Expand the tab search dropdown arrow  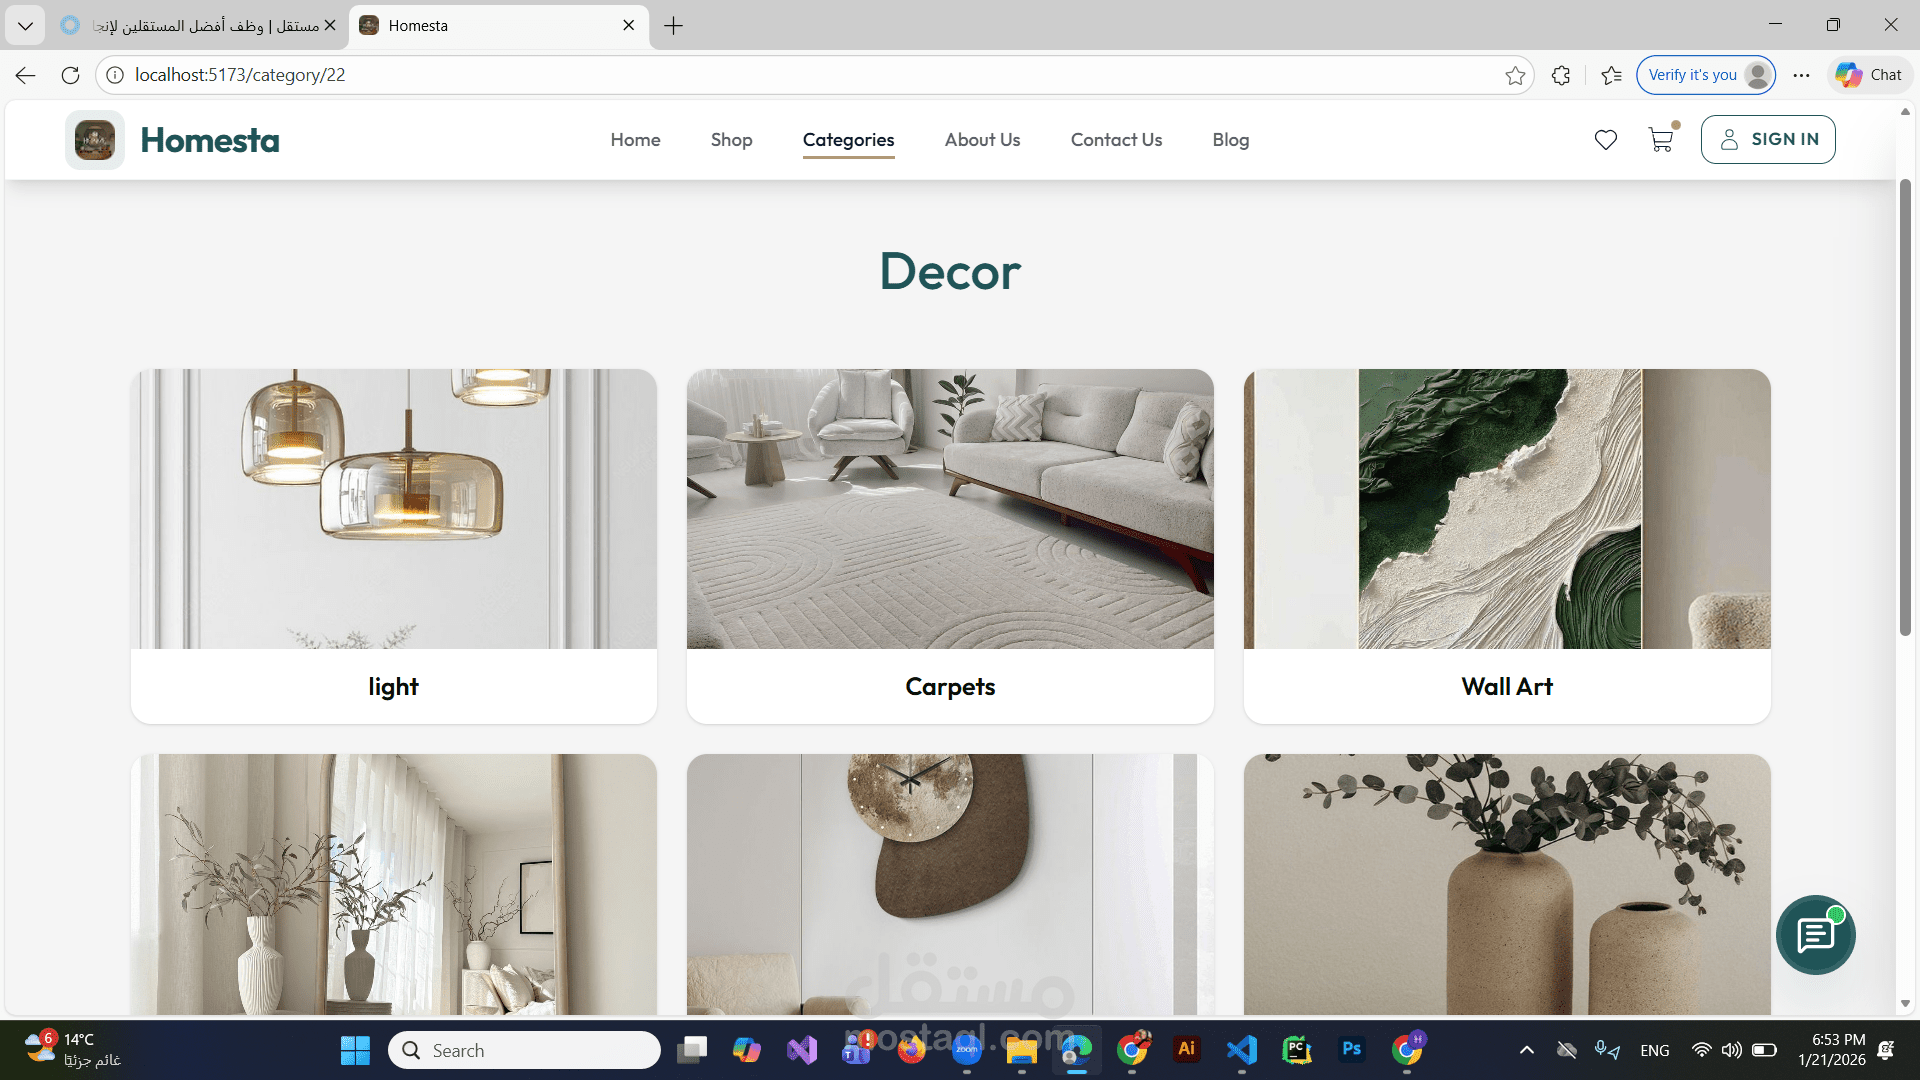(25, 26)
